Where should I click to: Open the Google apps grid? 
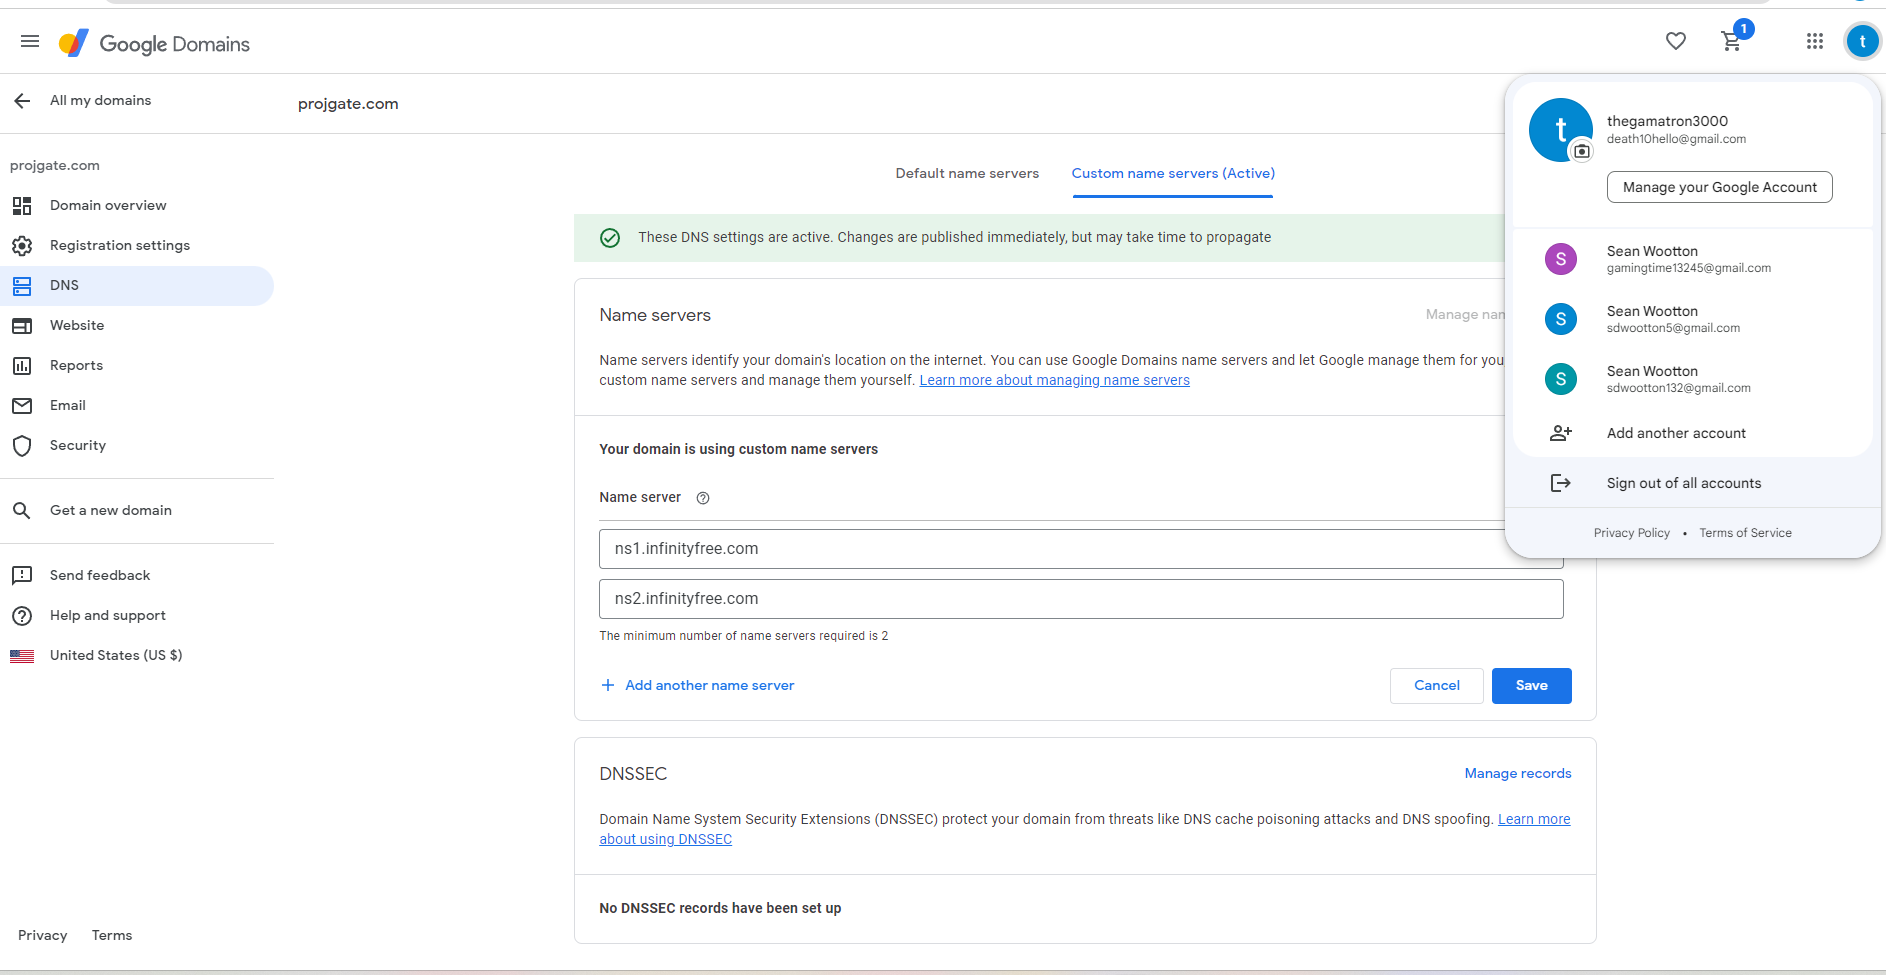point(1815,41)
